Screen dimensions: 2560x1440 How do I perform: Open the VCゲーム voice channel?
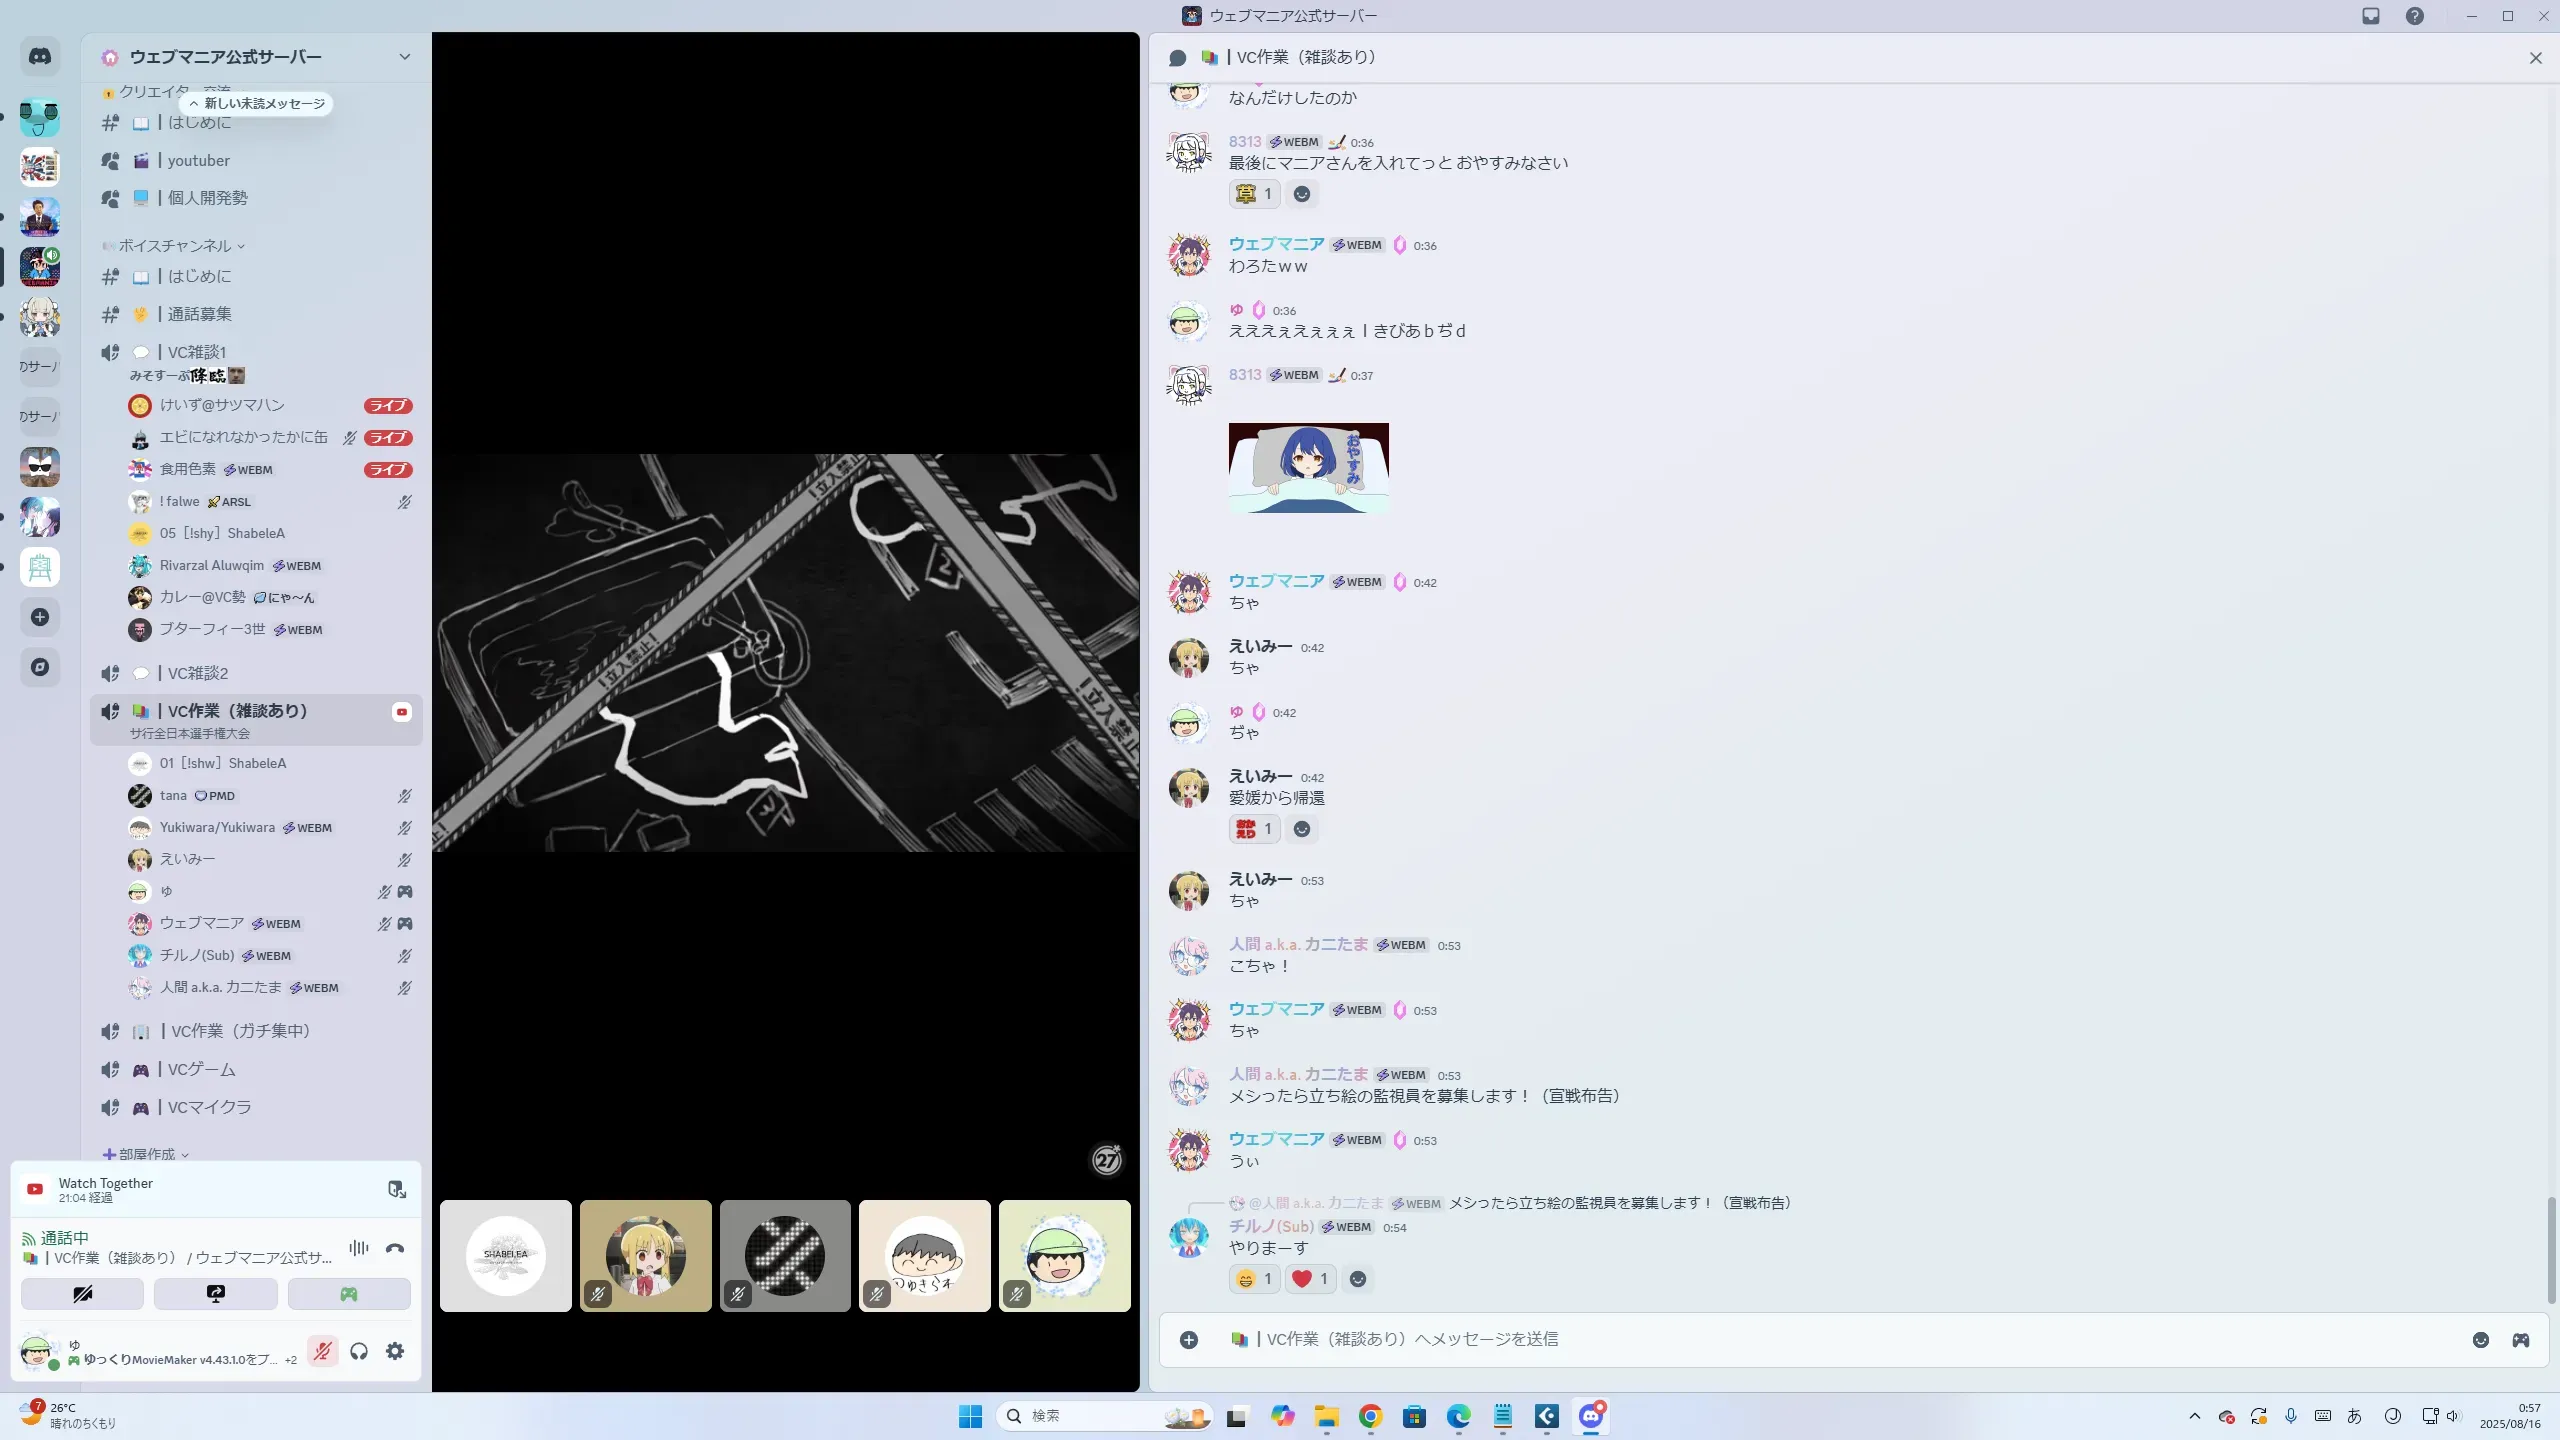(x=202, y=1069)
